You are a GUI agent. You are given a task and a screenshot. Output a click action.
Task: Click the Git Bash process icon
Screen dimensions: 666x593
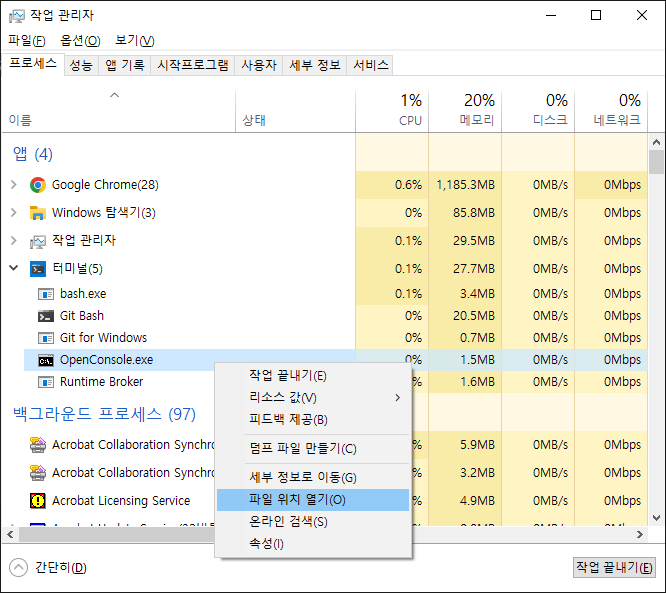(46, 316)
